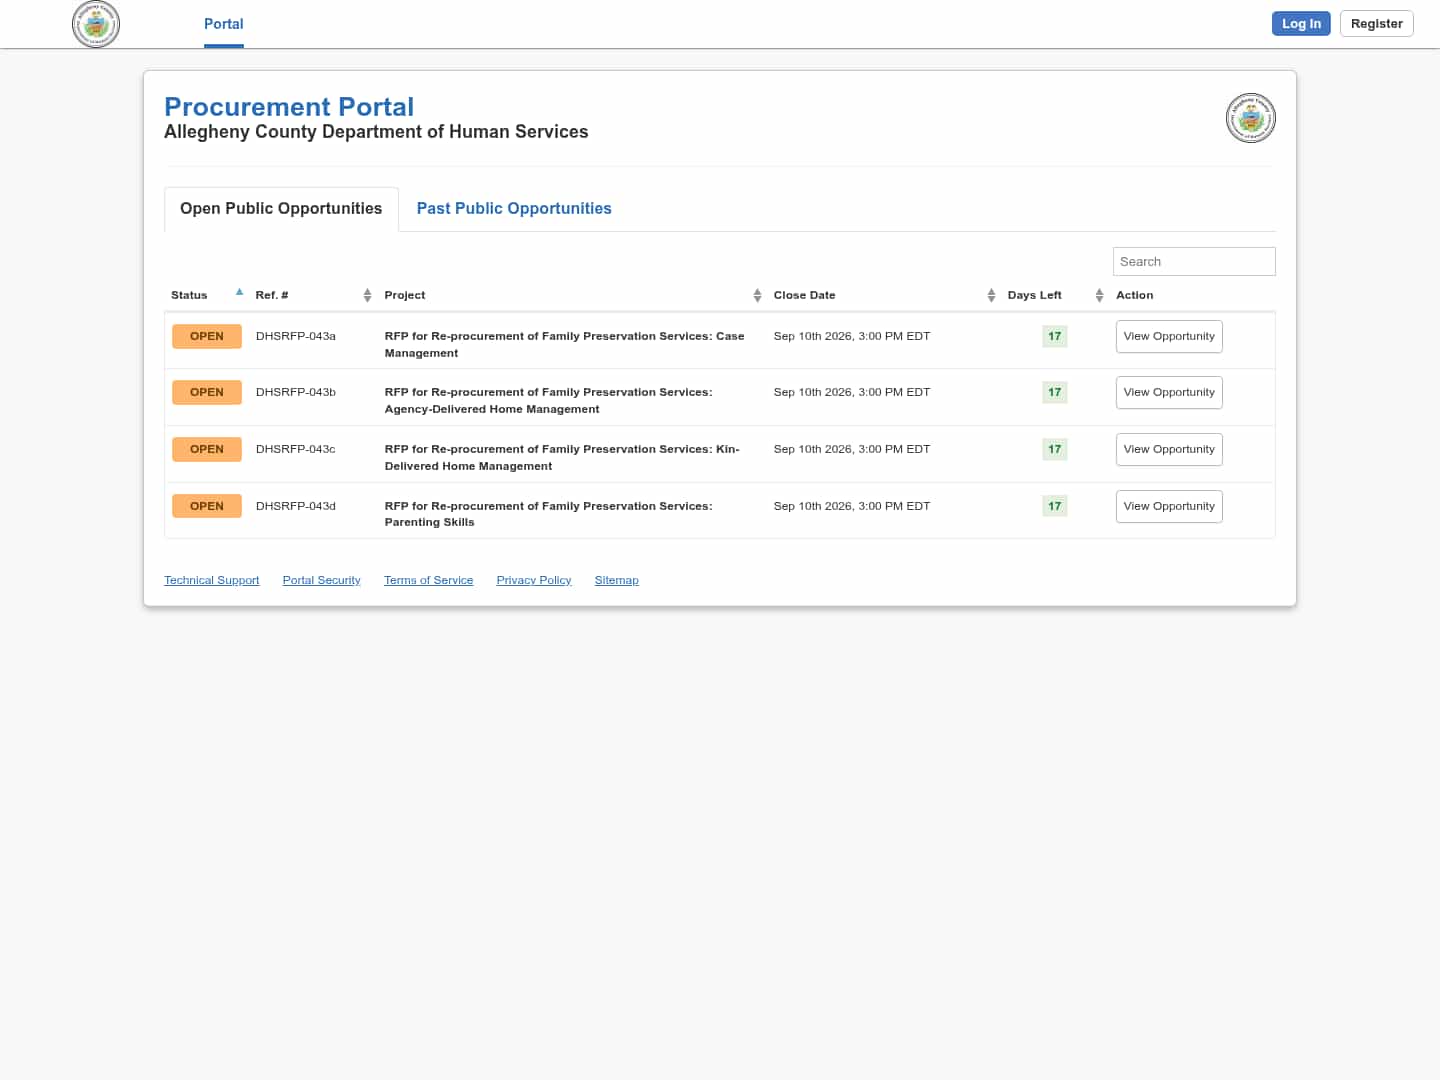Click OPEN status badge for DHSRFP-043a

coord(207,336)
